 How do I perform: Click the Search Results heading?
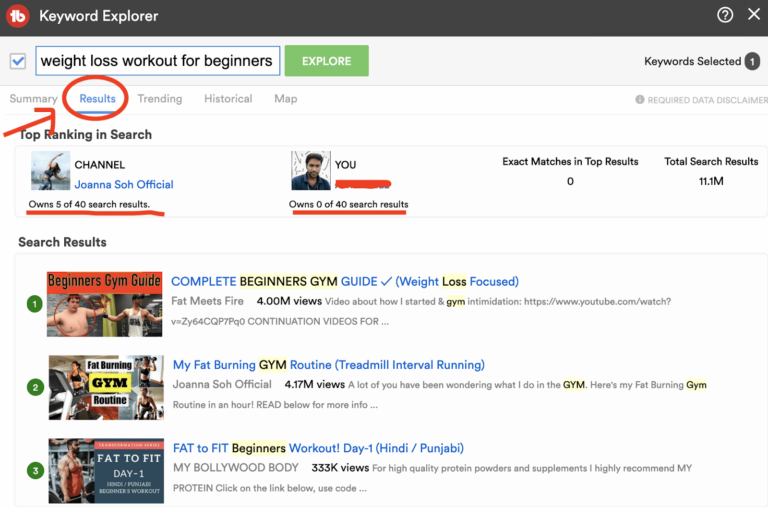click(x=62, y=242)
